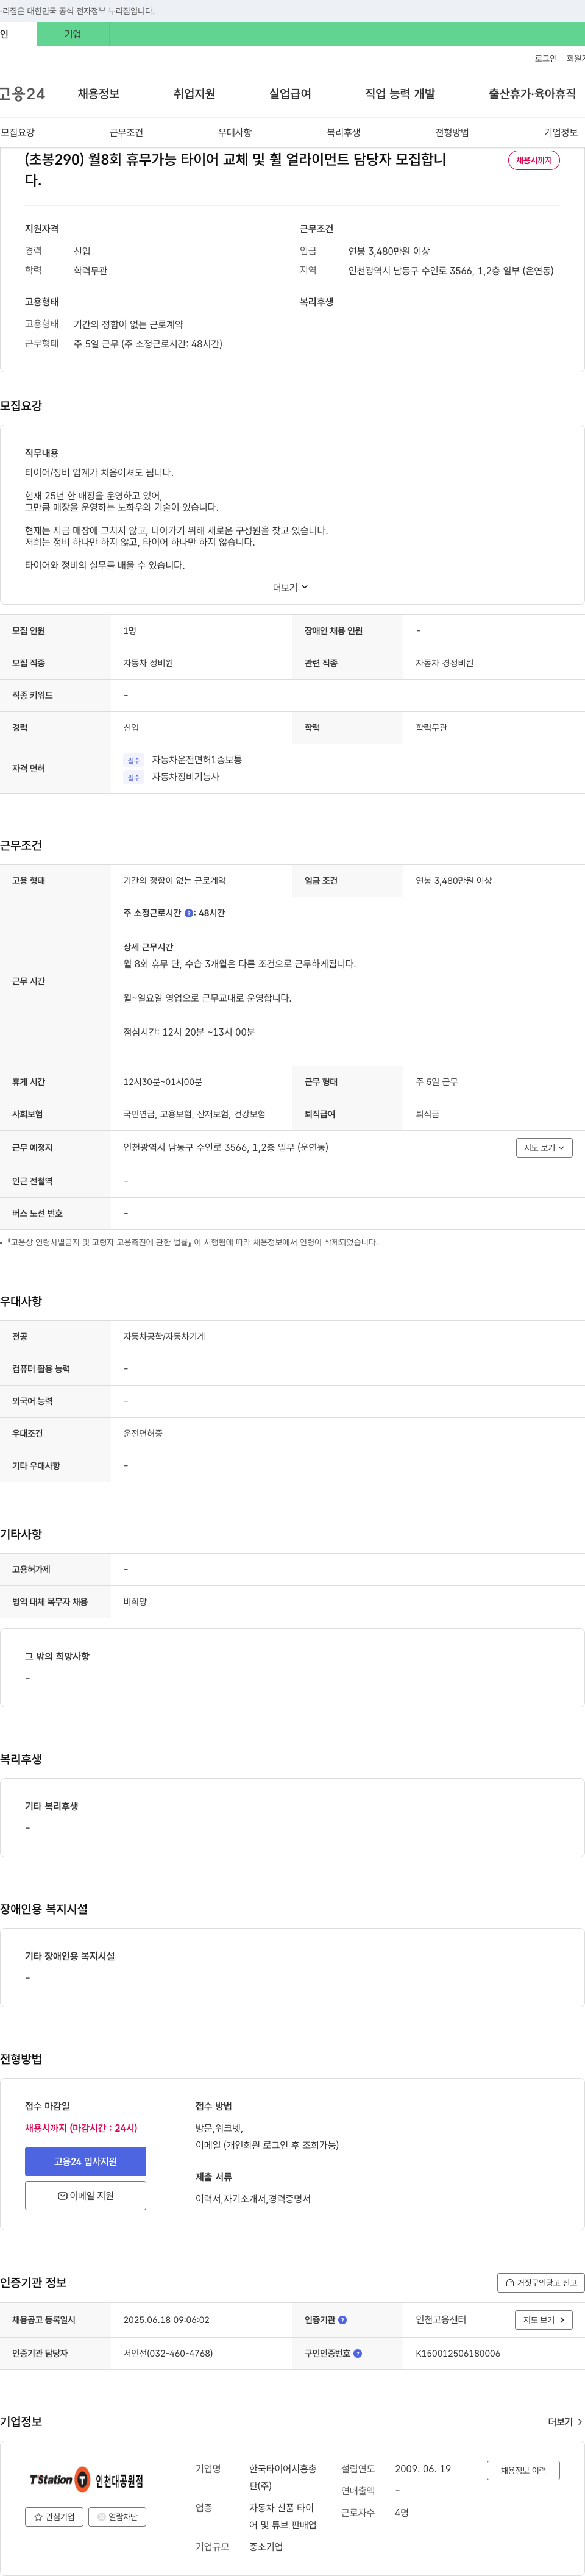Click the 자동차공학/자동차기계 major text
This screenshot has width=585, height=2576.
click(164, 1337)
